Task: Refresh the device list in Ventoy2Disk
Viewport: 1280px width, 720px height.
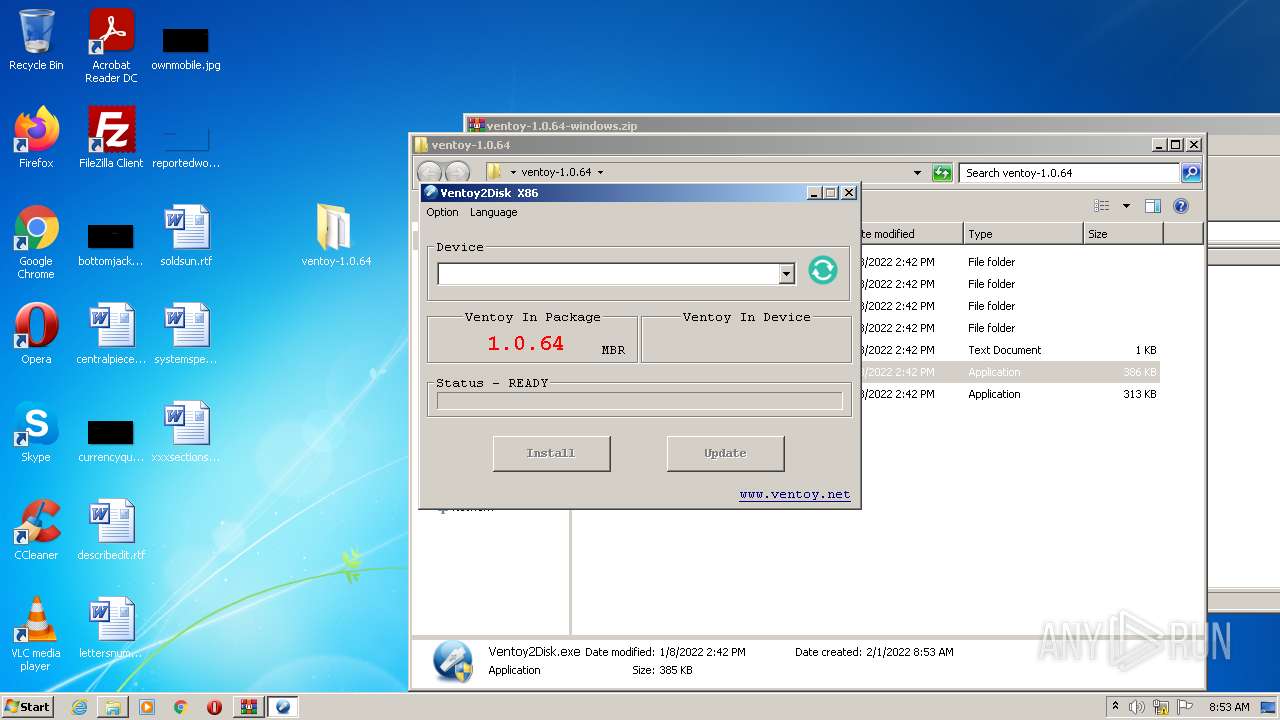Action: [x=822, y=270]
